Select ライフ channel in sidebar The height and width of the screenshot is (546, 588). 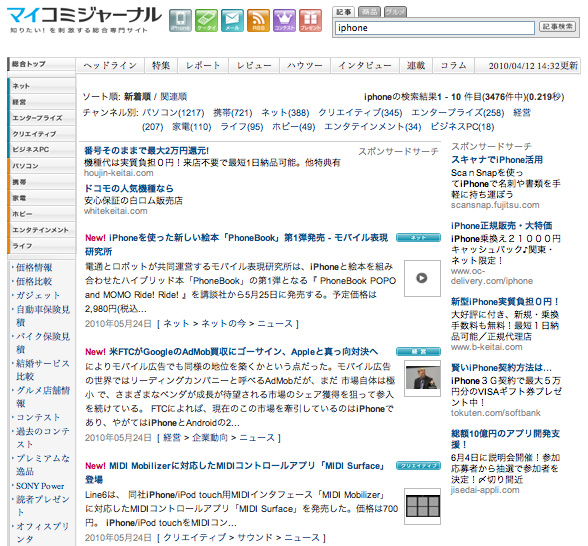tap(41, 246)
